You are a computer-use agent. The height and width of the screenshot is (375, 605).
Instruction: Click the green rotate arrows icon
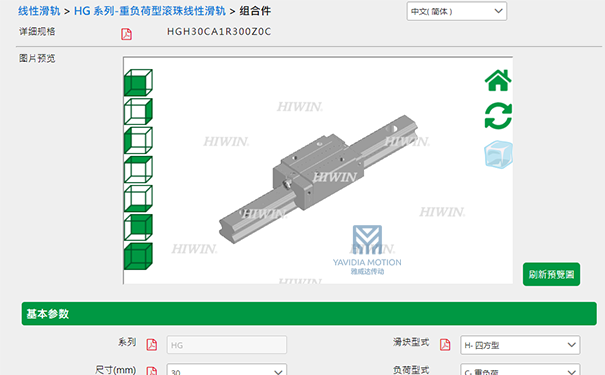click(498, 116)
